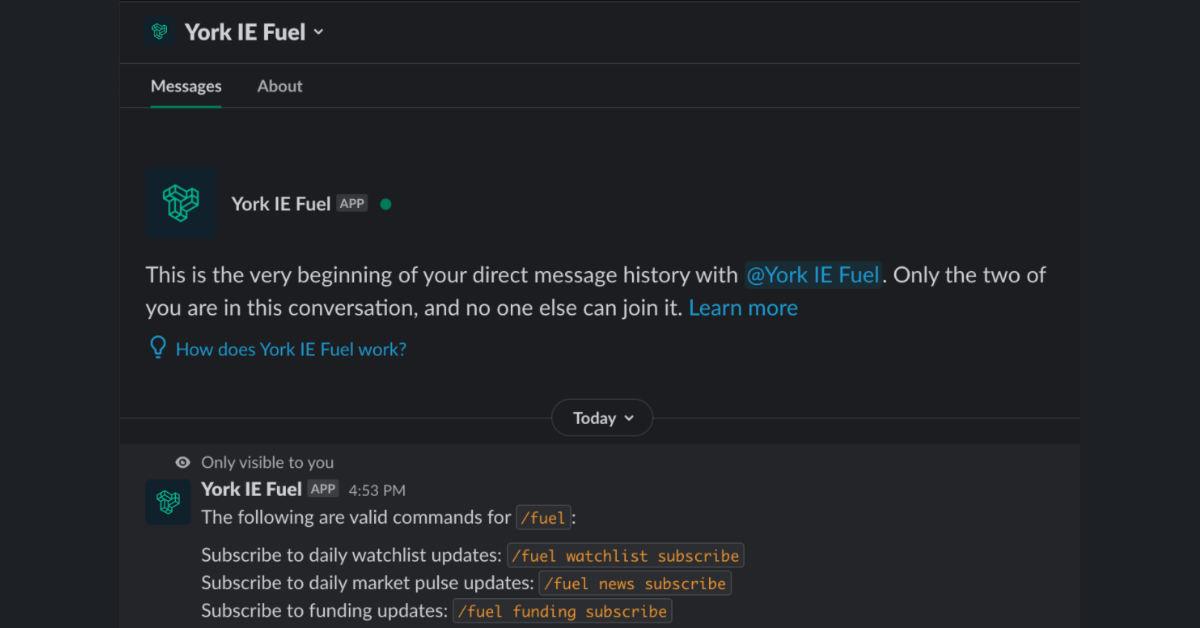The height and width of the screenshot is (628, 1200).
Task: Click the ephemeral message visibility indicator
Action: tap(182, 462)
